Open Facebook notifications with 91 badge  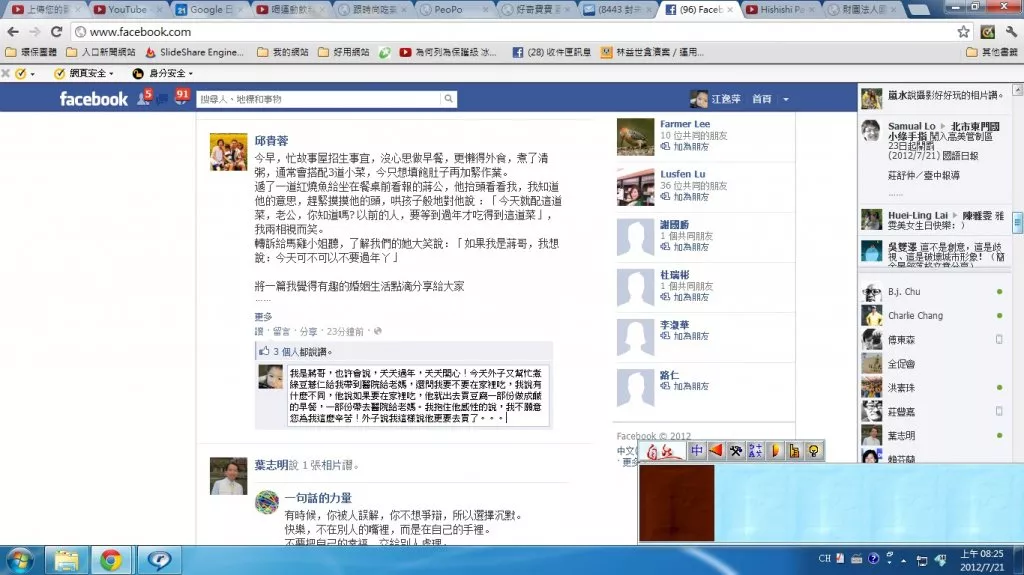tap(181, 97)
